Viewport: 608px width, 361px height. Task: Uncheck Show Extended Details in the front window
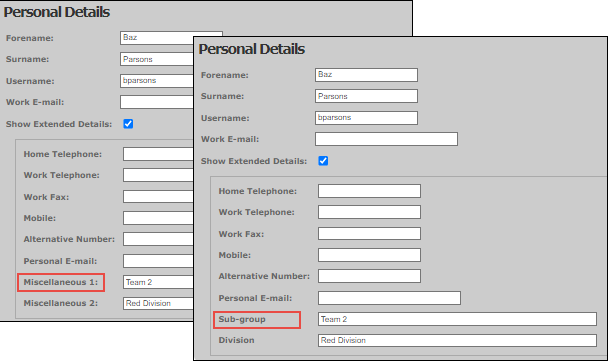click(x=323, y=161)
